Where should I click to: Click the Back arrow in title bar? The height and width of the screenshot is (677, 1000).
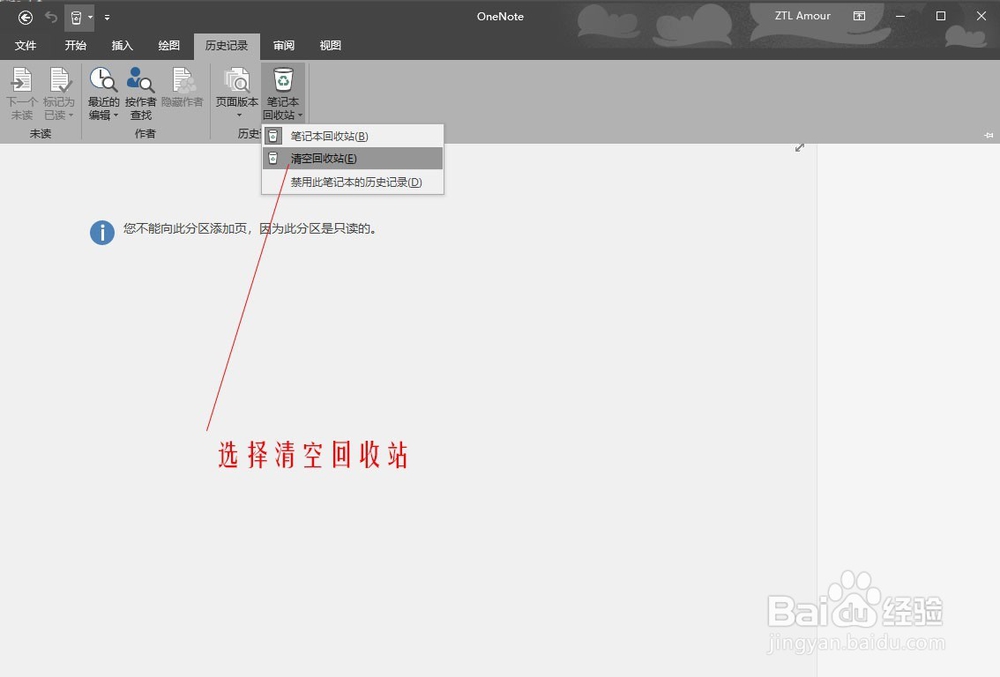point(26,17)
